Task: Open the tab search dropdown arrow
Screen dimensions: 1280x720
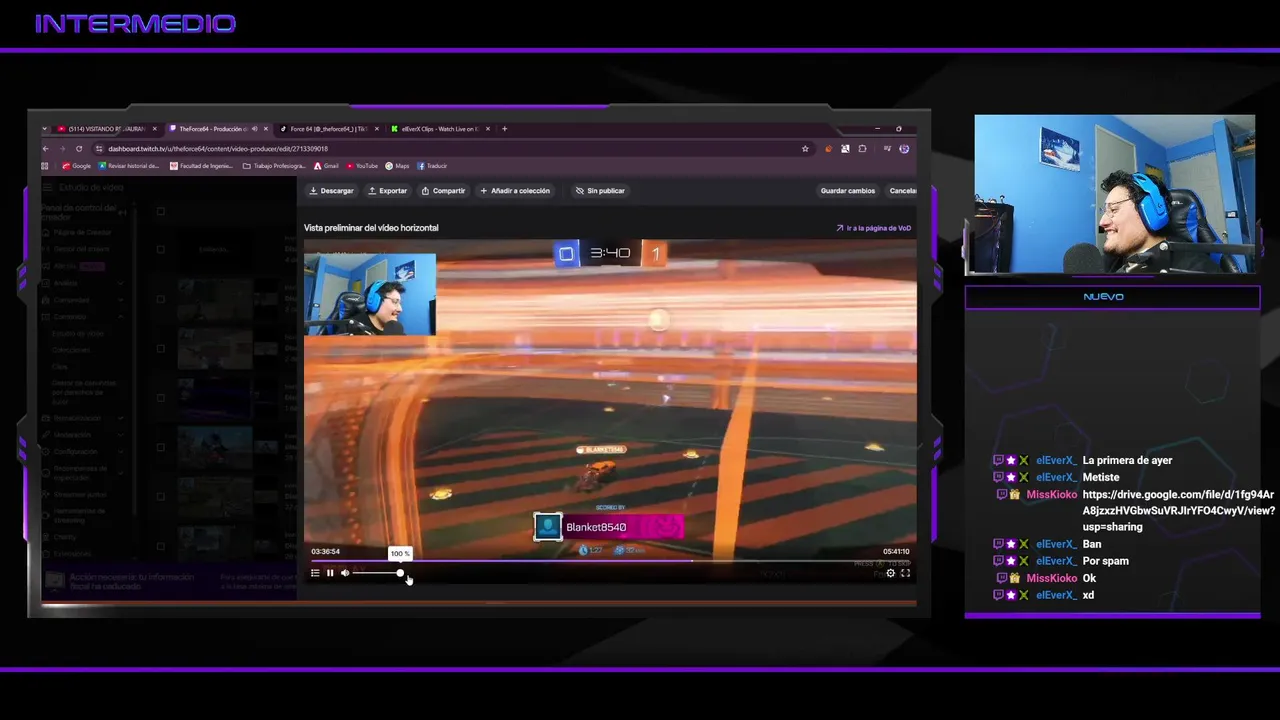Action: (x=45, y=129)
